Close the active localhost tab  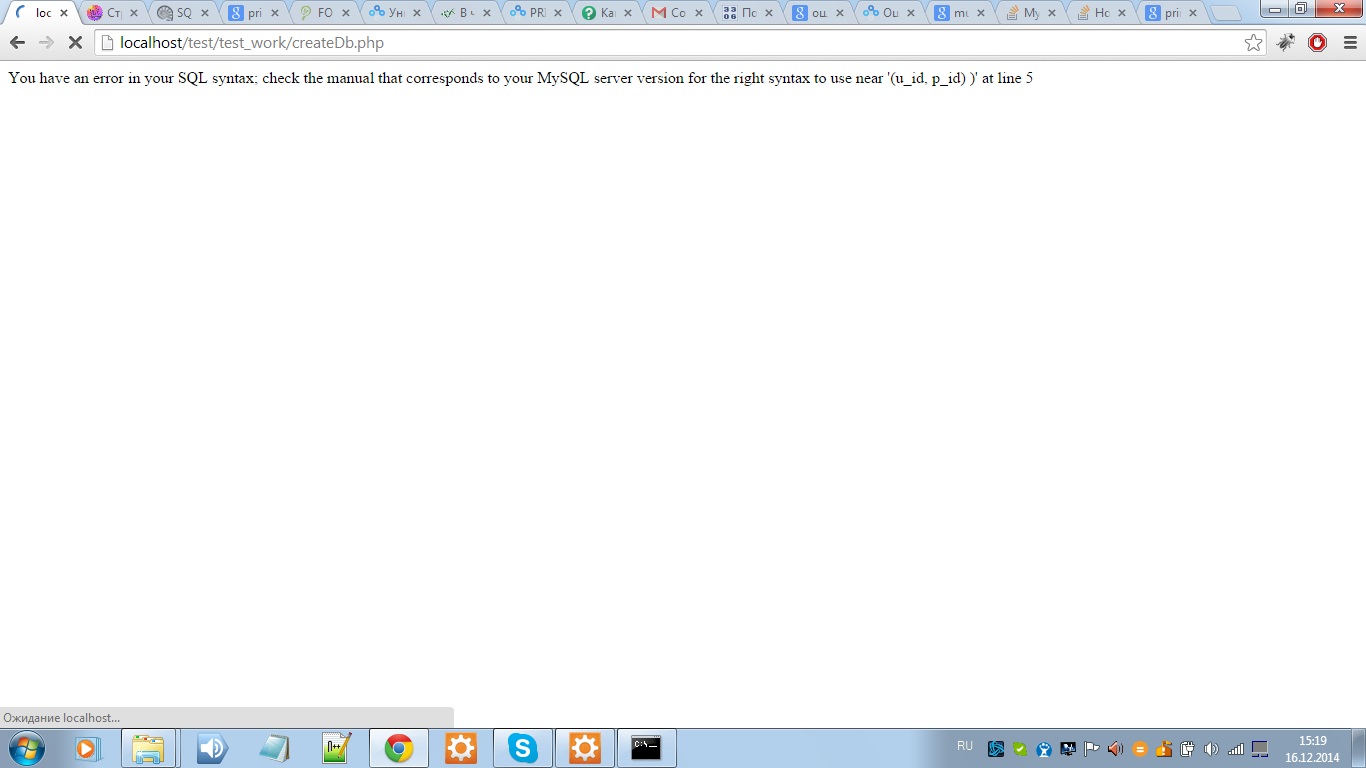coord(64,13)
